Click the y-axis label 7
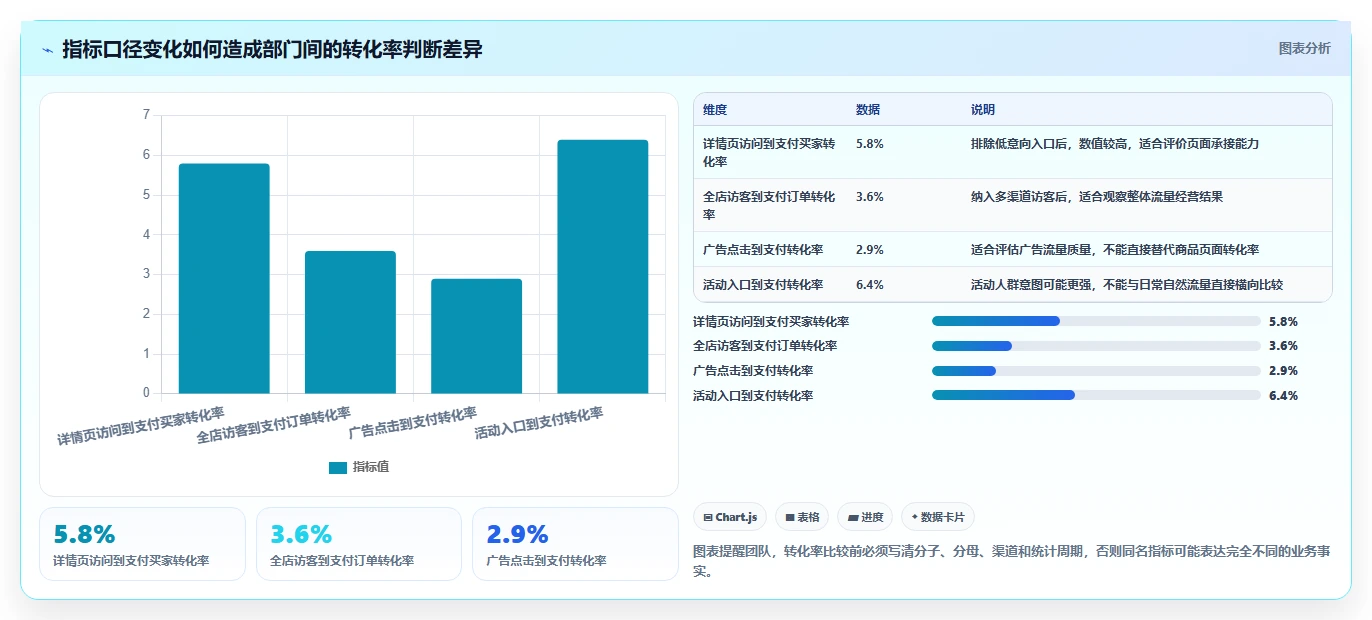 pyautogui.click(x=146, y=115)
